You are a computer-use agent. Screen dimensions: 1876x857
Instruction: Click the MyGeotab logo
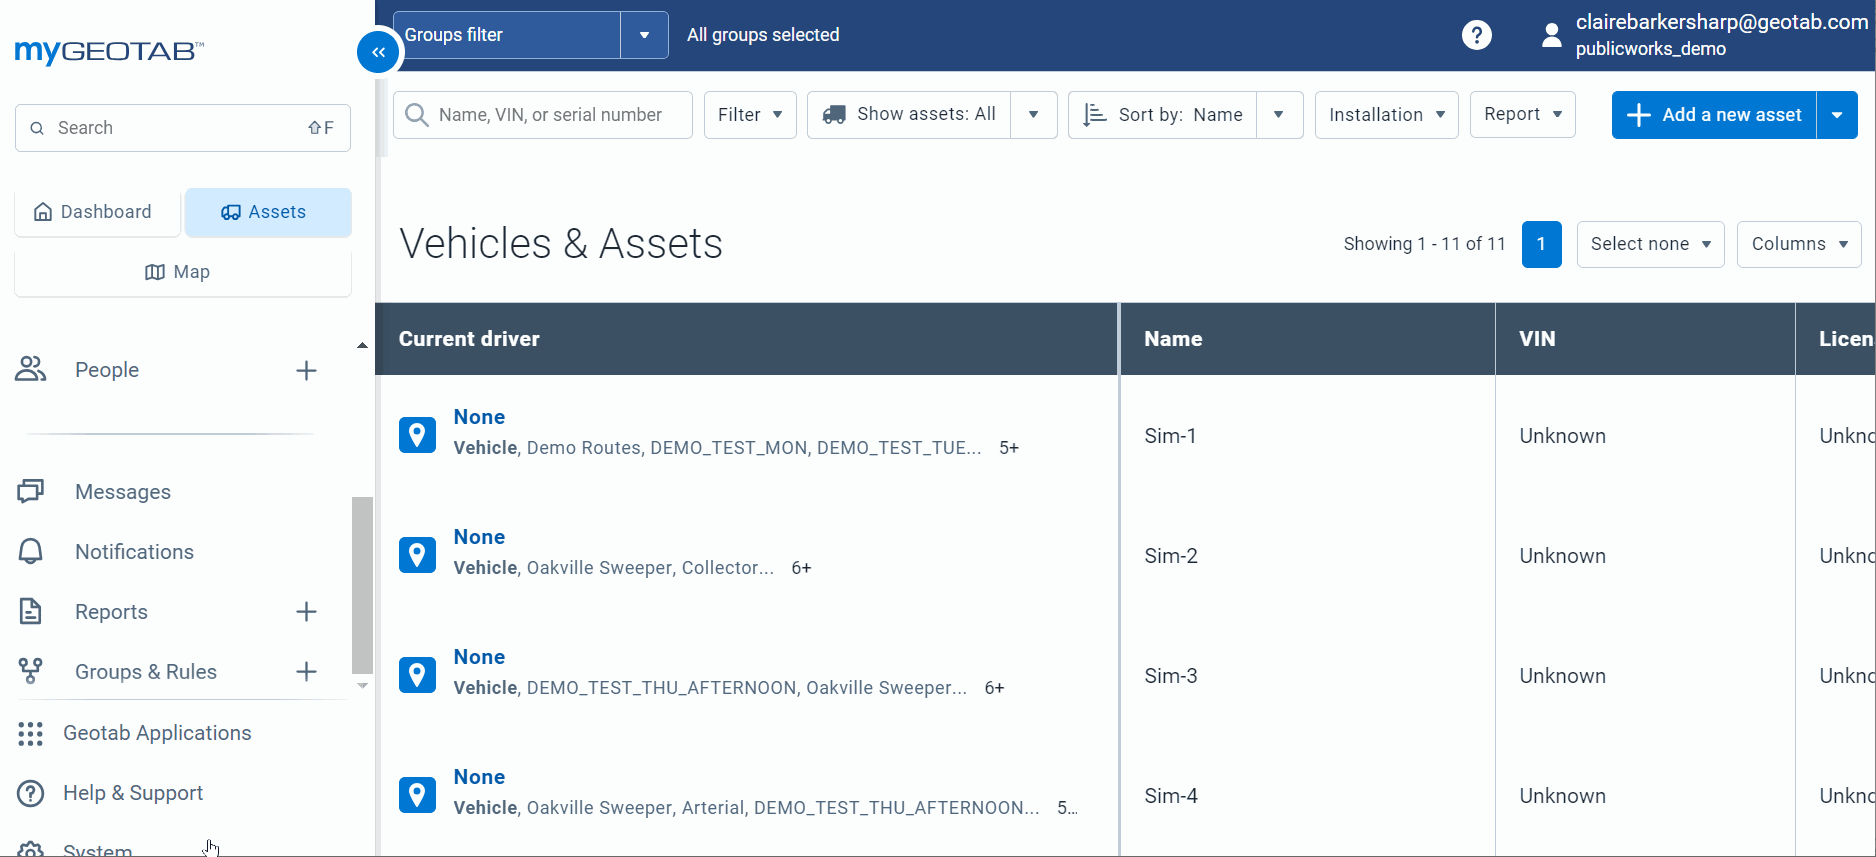point(109,51)
